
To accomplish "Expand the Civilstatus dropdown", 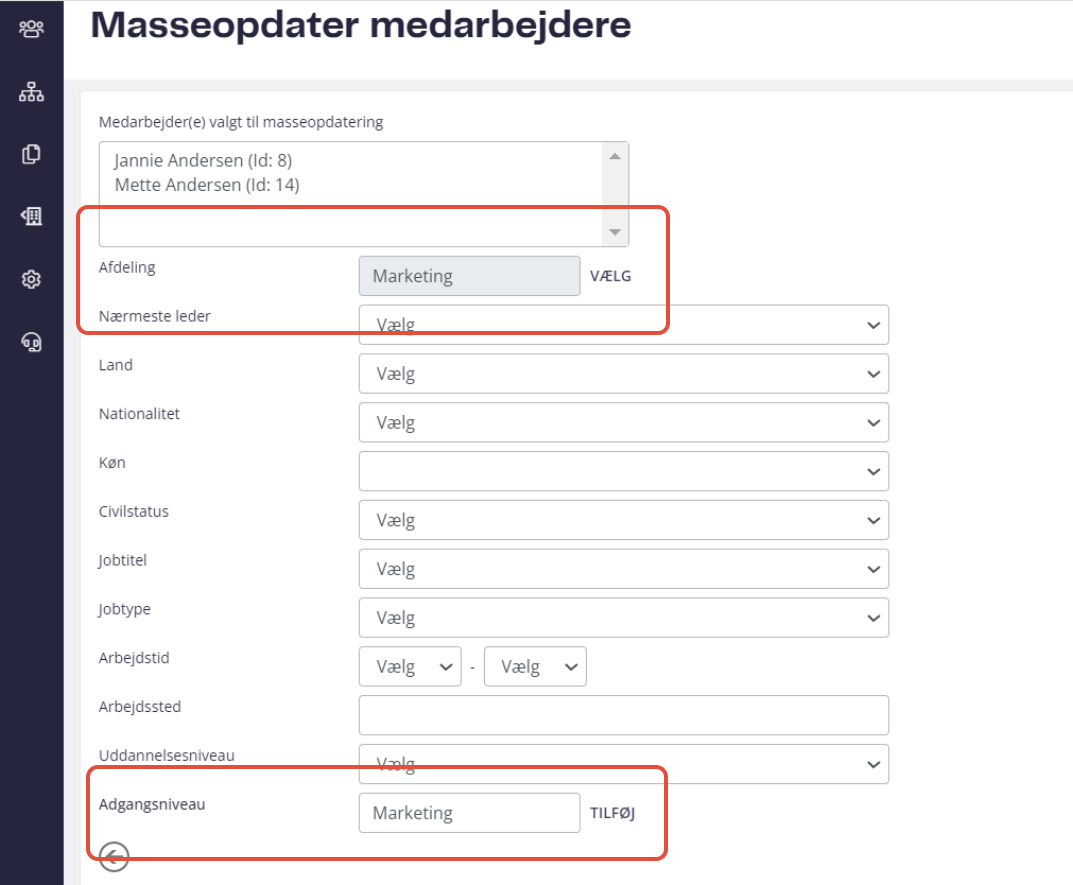I will pos(623,520).
